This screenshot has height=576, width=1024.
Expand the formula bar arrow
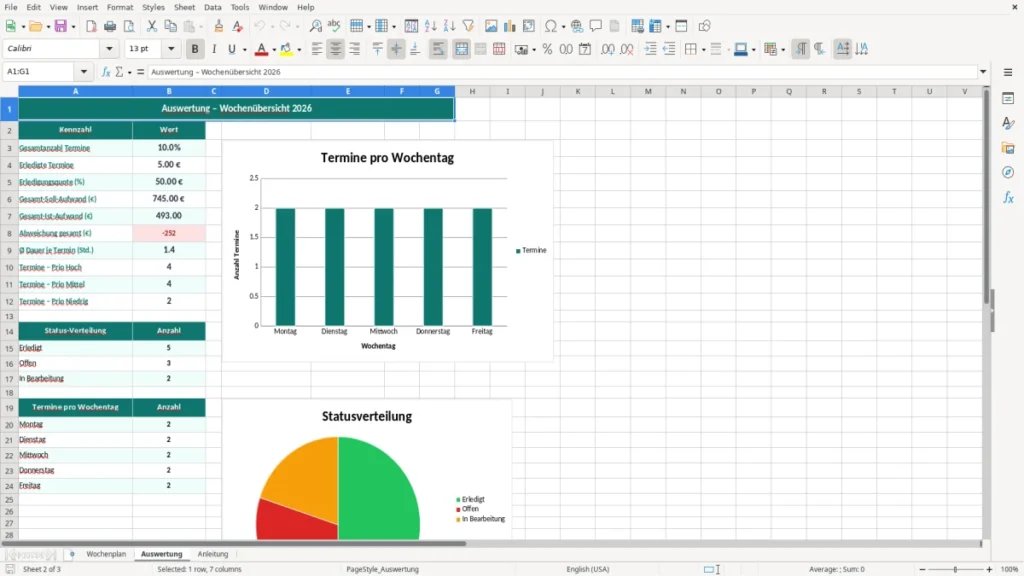coord(983,72)
